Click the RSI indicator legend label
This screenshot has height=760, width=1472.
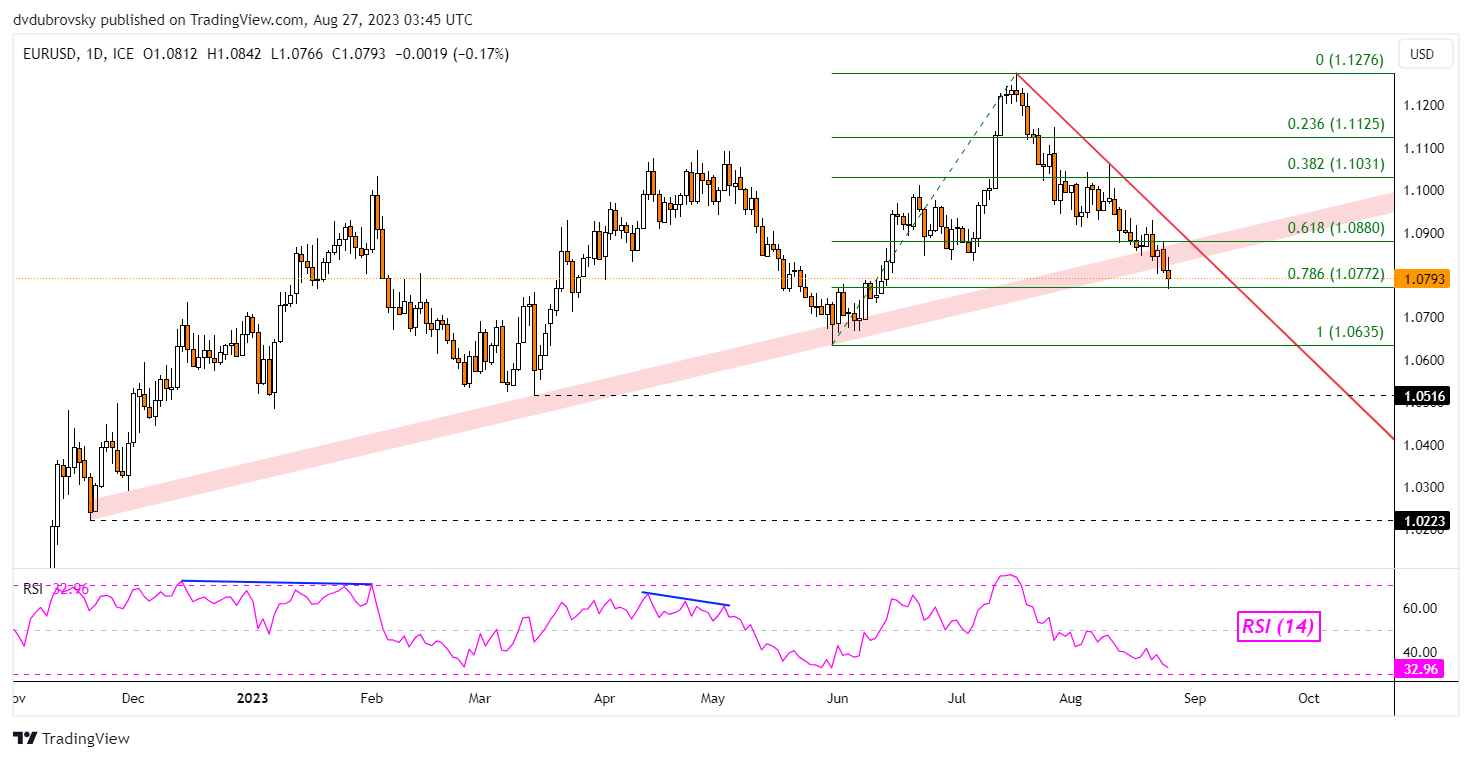[x=33, y=589]
